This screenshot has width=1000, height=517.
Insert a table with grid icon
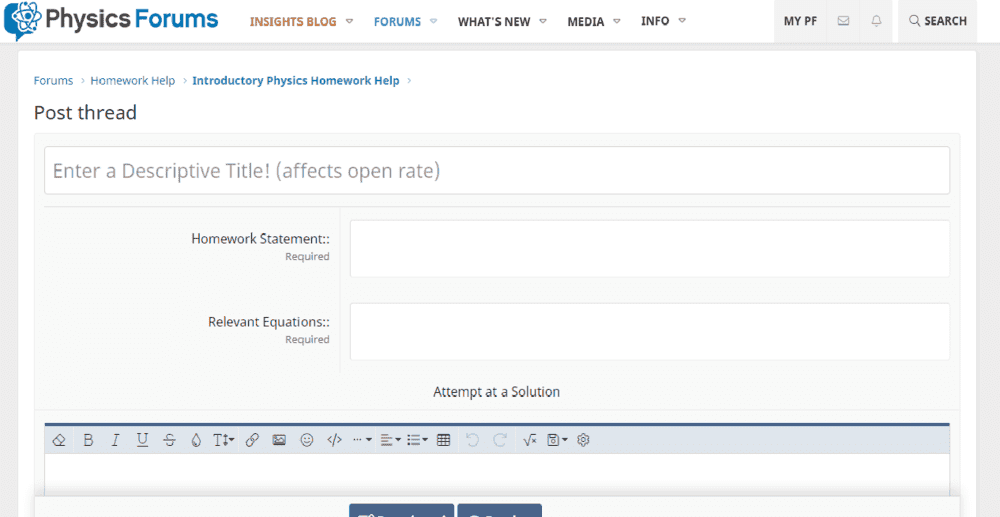pos(444,440)
